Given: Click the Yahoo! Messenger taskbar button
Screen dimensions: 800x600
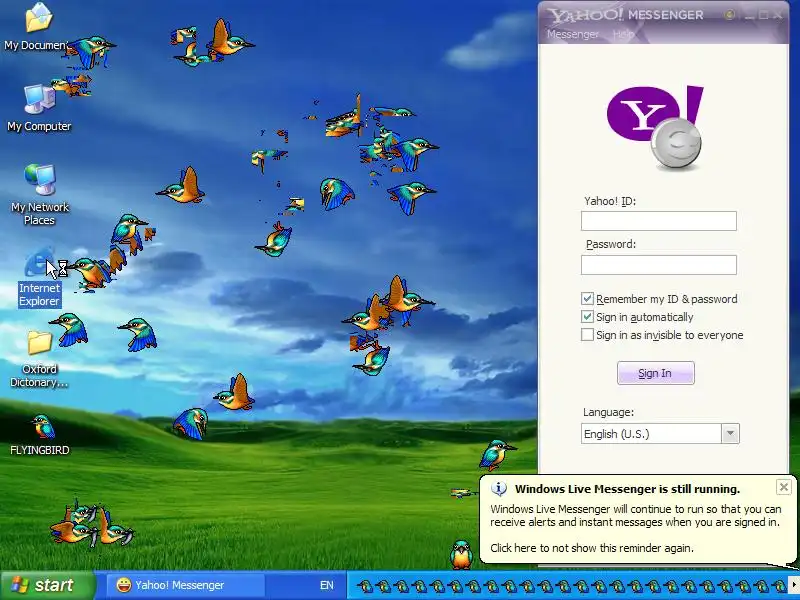Looking at the screenshot, I should 185,585.
